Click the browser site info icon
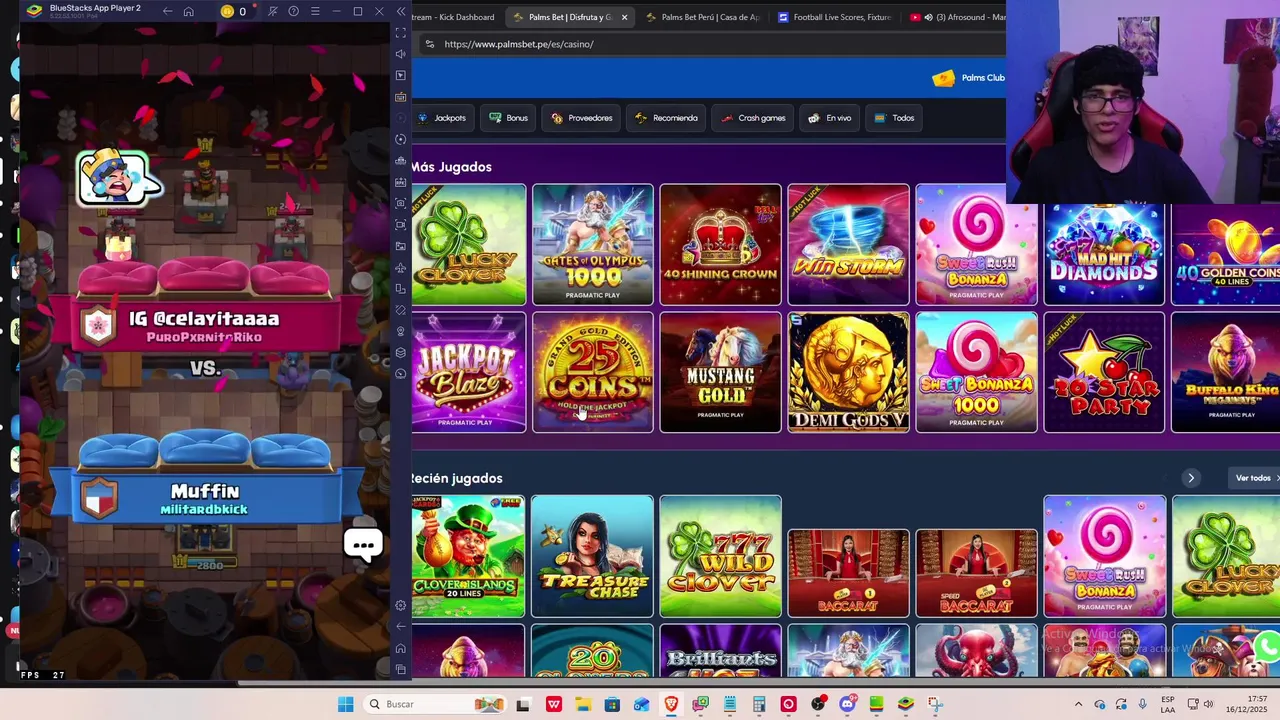Screen dimensions: 1280x720 tap(429, 44)
